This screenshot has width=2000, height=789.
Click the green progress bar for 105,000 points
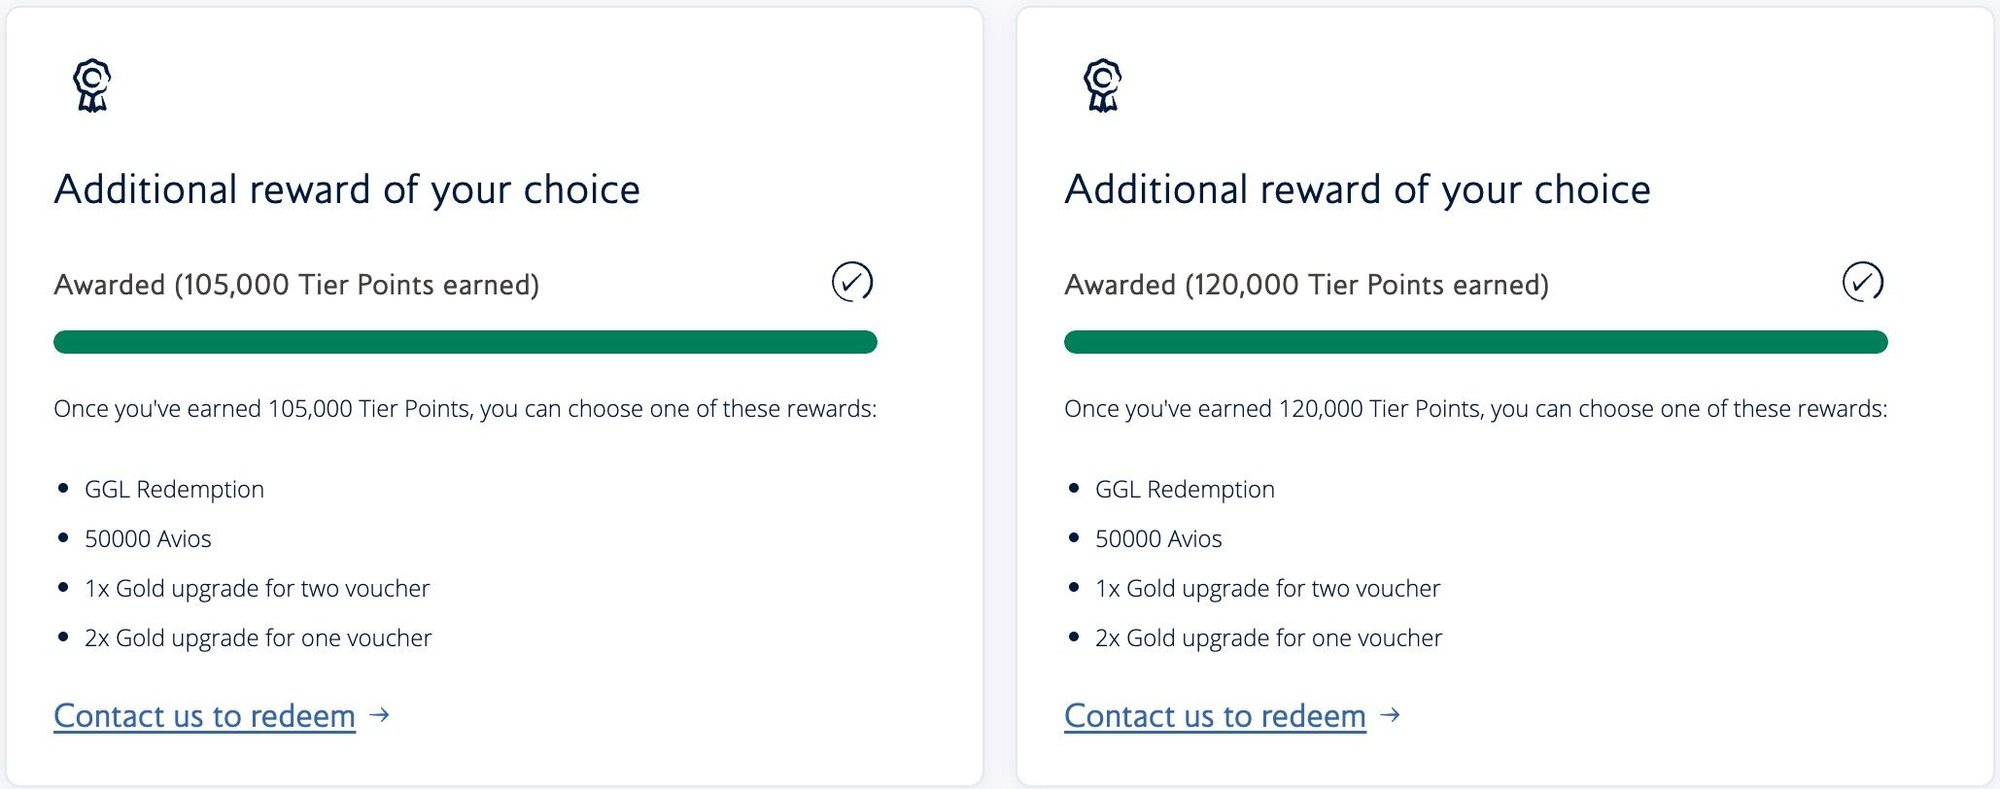465,342
